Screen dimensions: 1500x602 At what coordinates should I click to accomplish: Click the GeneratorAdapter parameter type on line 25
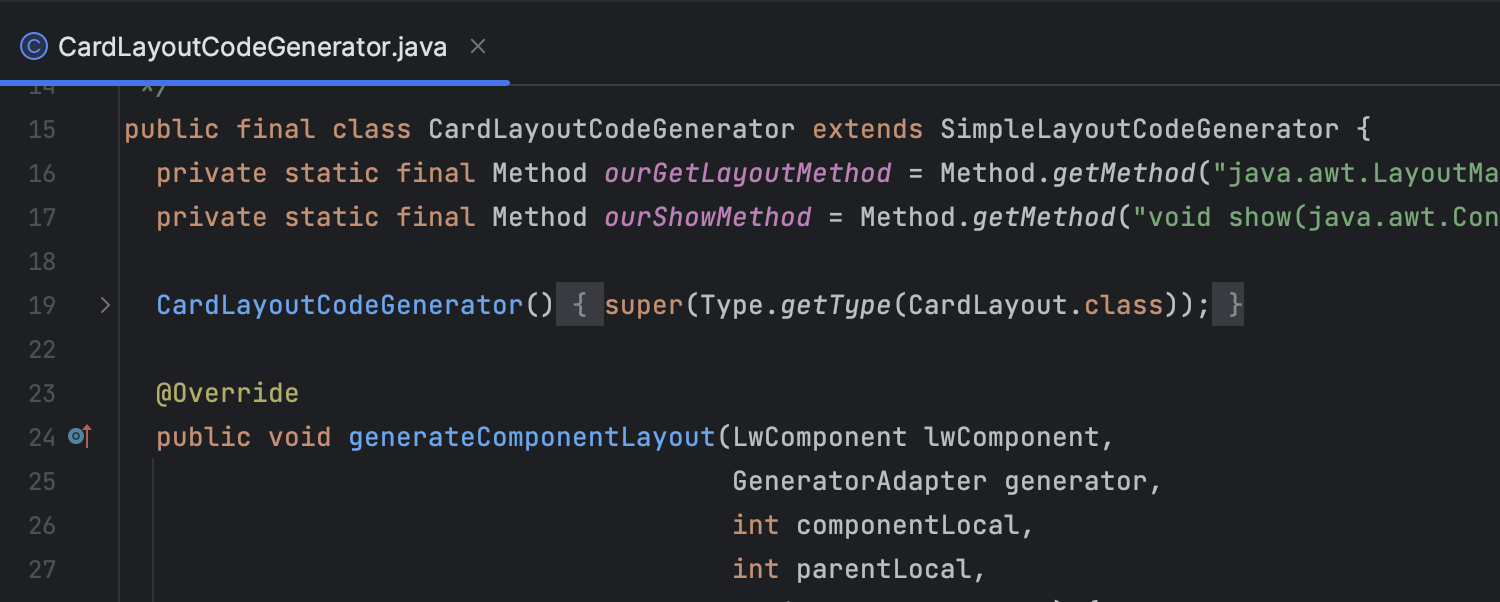pos(859,480)
